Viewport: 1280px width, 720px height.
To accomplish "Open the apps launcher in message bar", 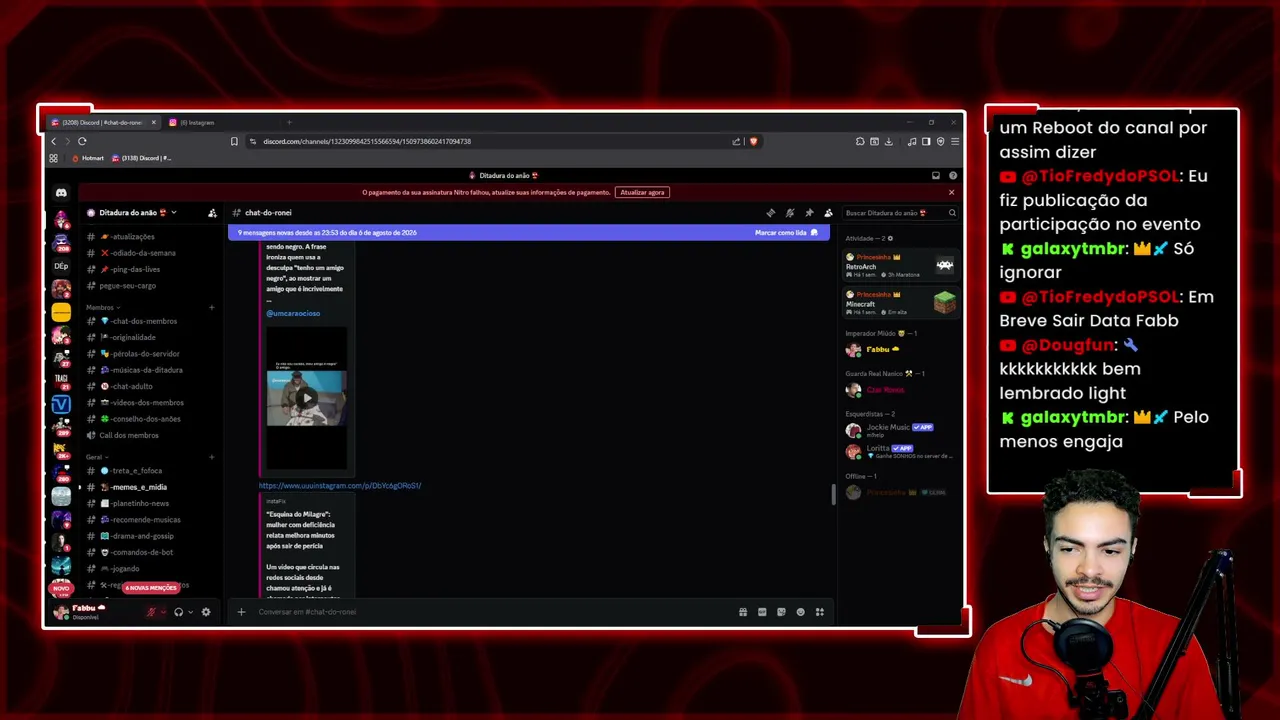I will click(x=820, y=612).
